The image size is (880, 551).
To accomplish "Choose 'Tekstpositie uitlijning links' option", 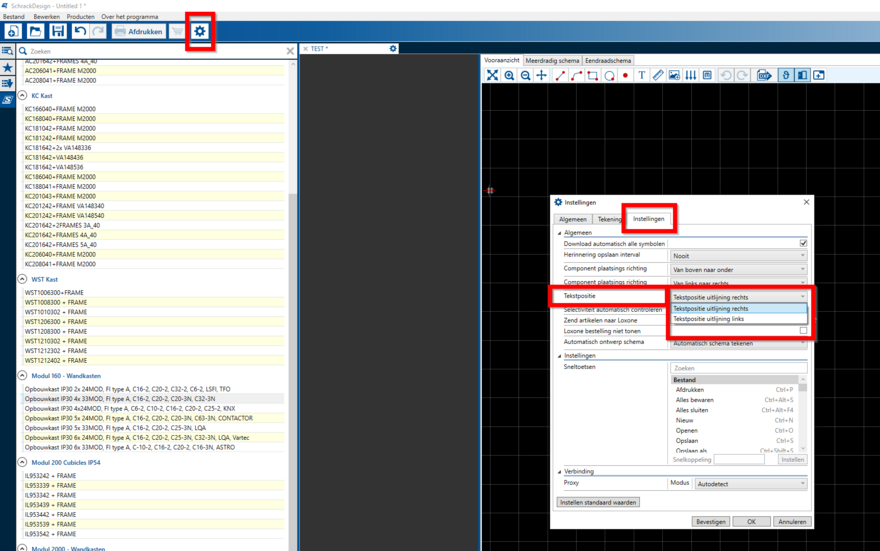I will pos(739,319).
